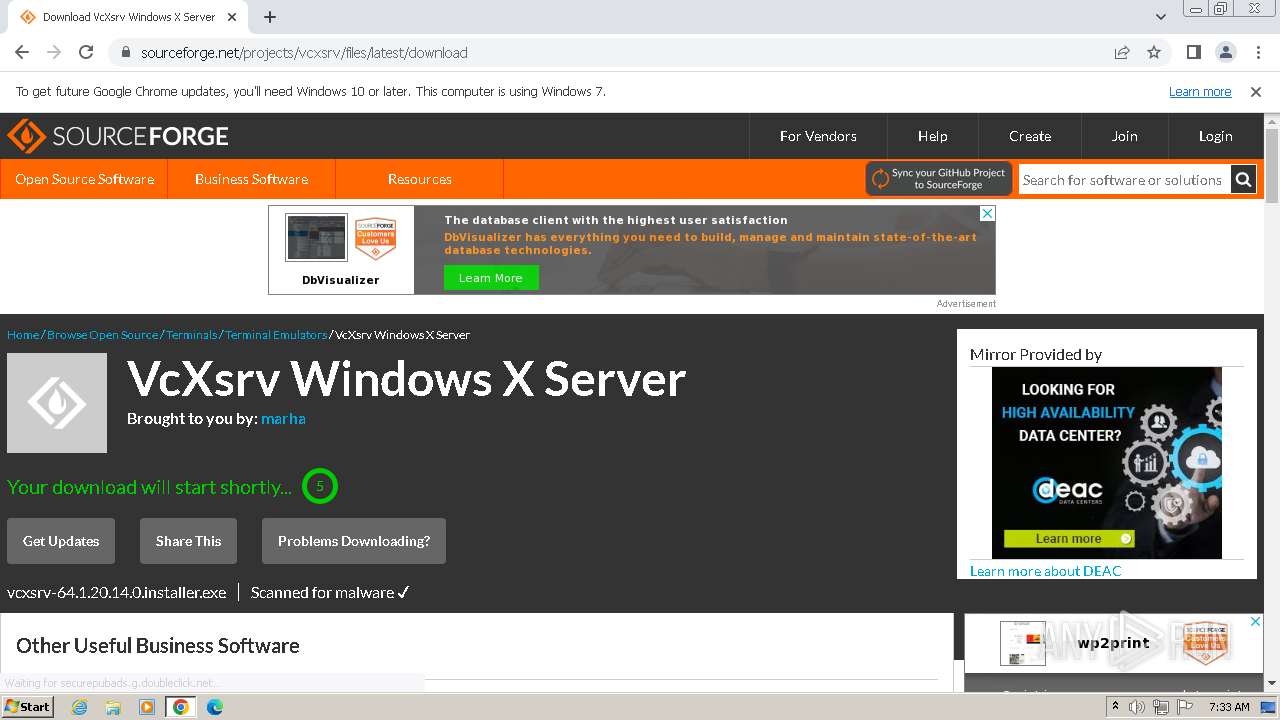The width and height of the screenshot is (1280, 720).
Task: Click the green download countdown circle
Action: click(x=320, y=487)
